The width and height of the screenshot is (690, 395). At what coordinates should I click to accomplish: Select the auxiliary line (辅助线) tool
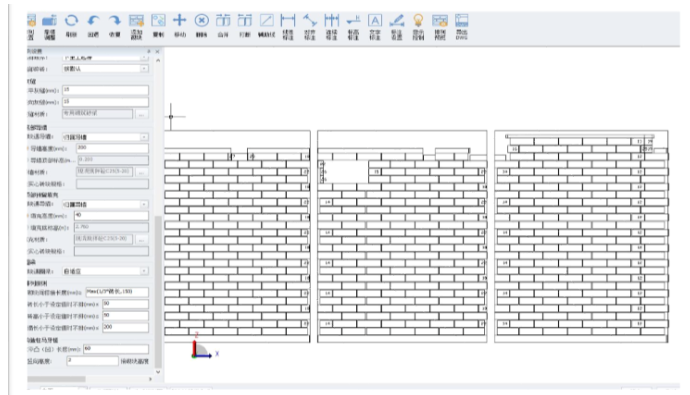coord(267,26)
